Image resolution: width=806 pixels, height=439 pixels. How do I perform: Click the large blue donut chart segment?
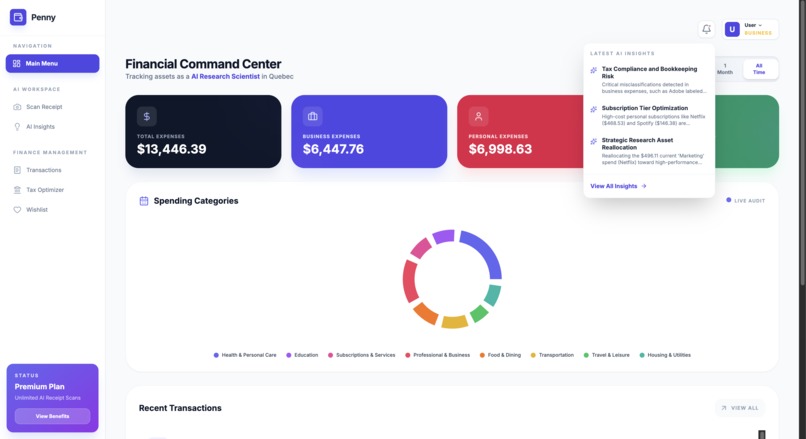pyautogui.click(x=485, y=250)
